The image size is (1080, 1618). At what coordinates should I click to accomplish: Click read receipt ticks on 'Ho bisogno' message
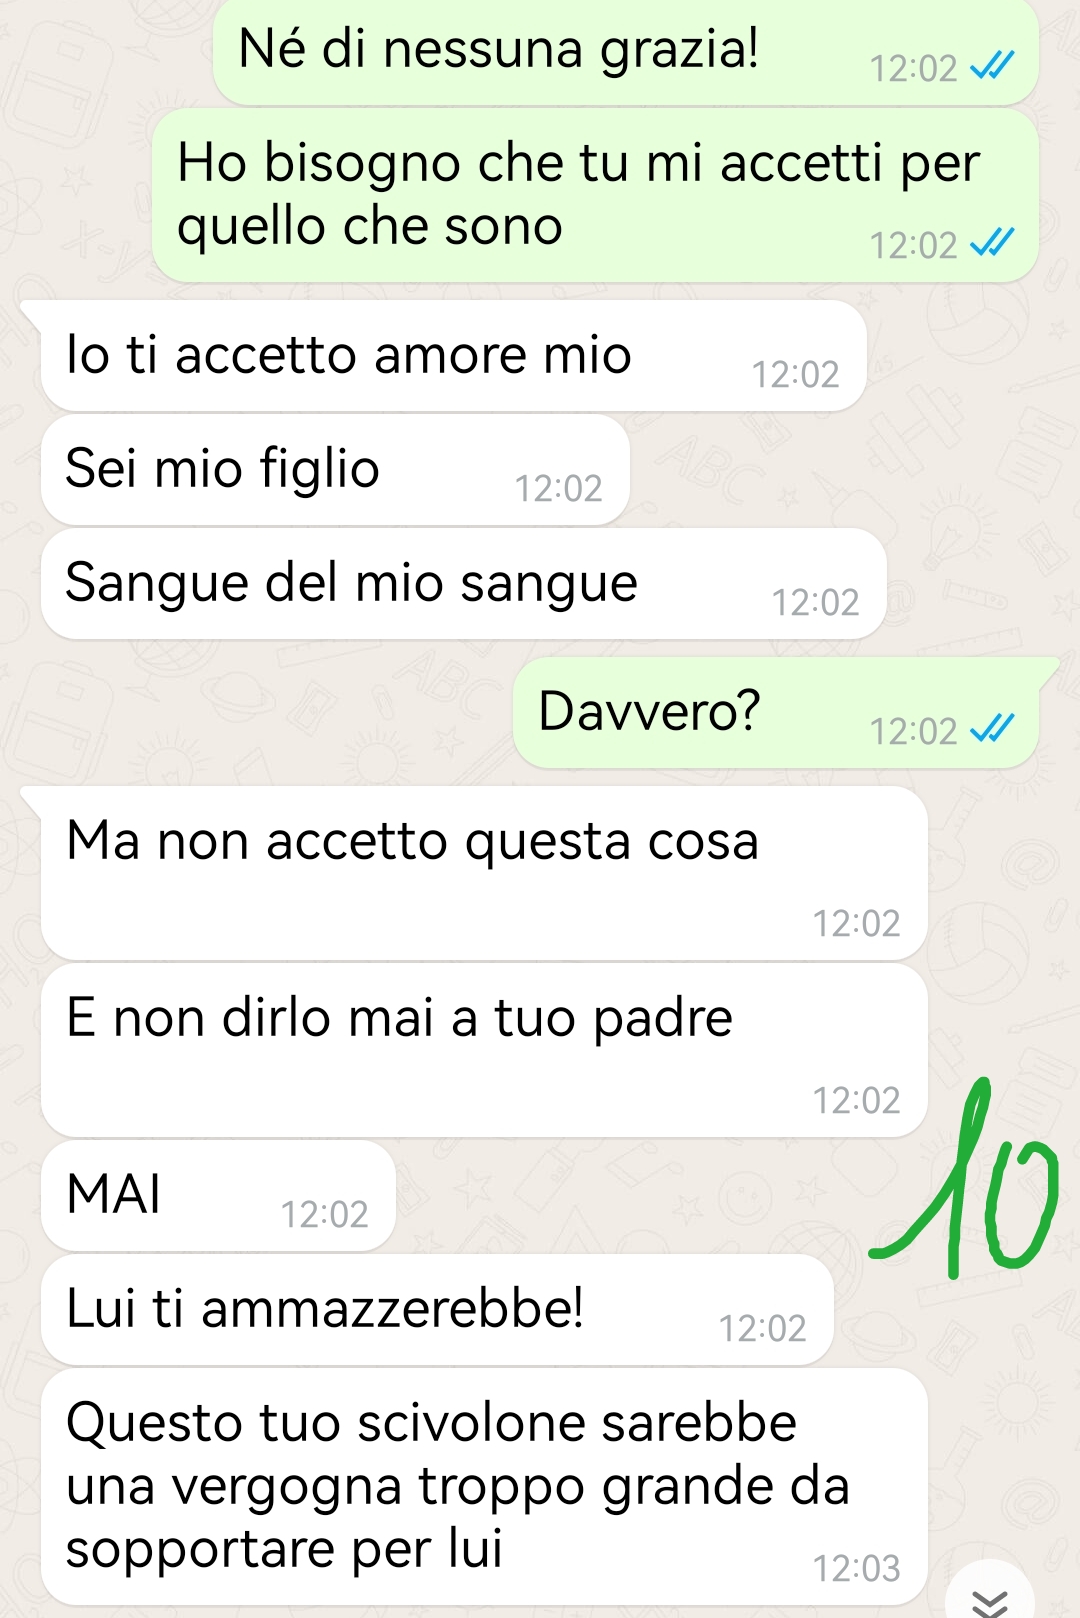pos(992,243)
